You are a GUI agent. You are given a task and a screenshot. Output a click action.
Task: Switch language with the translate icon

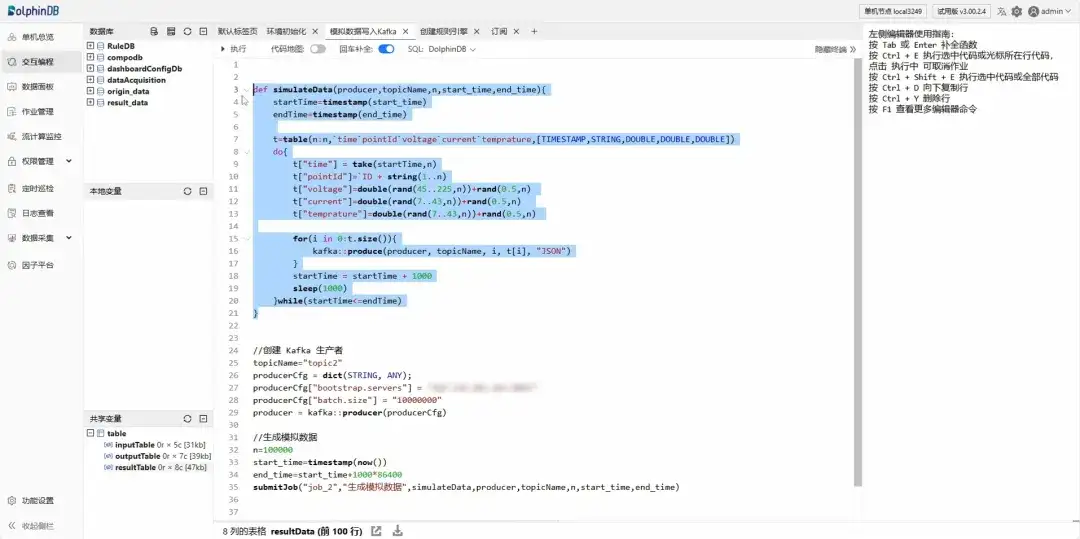(1001, 11)
